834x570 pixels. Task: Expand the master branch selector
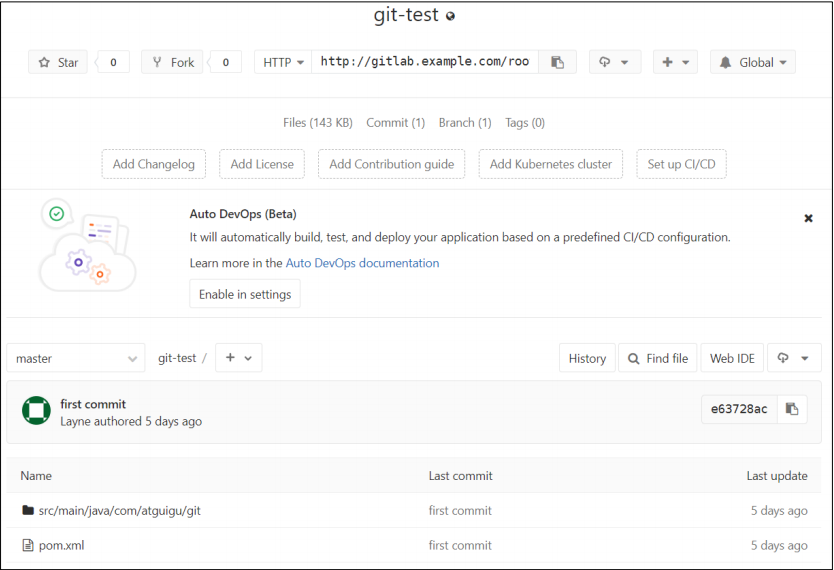coord(75,358)
